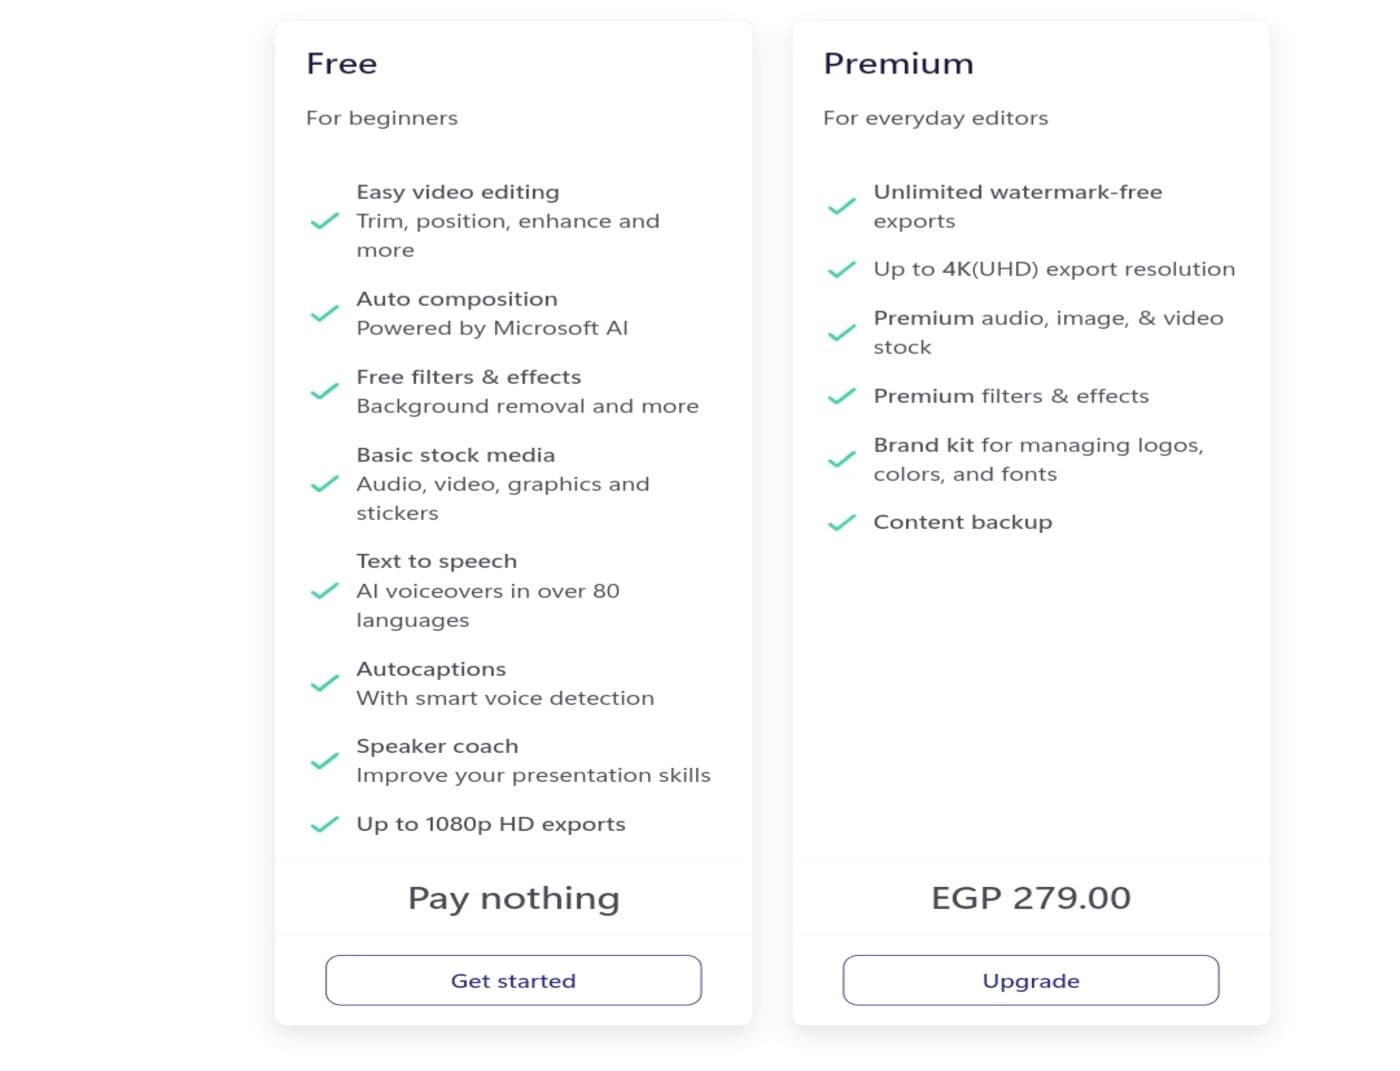Click the EGP 279.00 price

pyautogui.click(x=1031, y=898)
